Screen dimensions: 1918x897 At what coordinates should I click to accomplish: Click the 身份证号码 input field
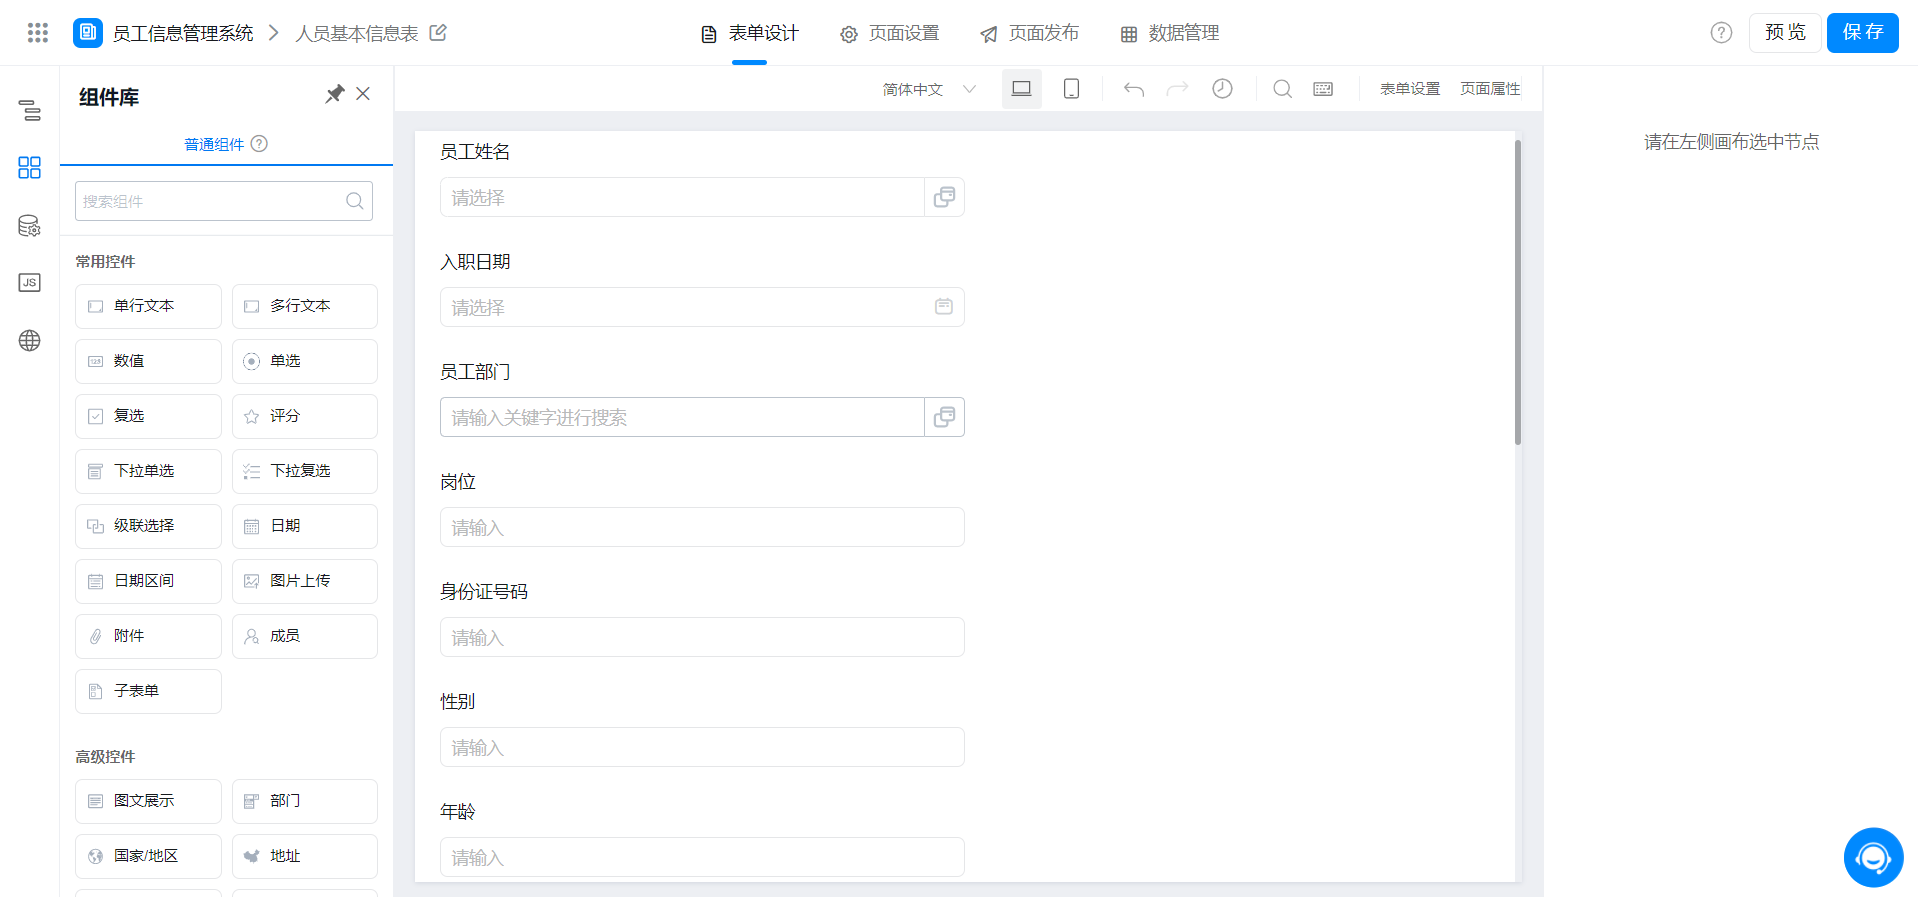tap(702, 637)
